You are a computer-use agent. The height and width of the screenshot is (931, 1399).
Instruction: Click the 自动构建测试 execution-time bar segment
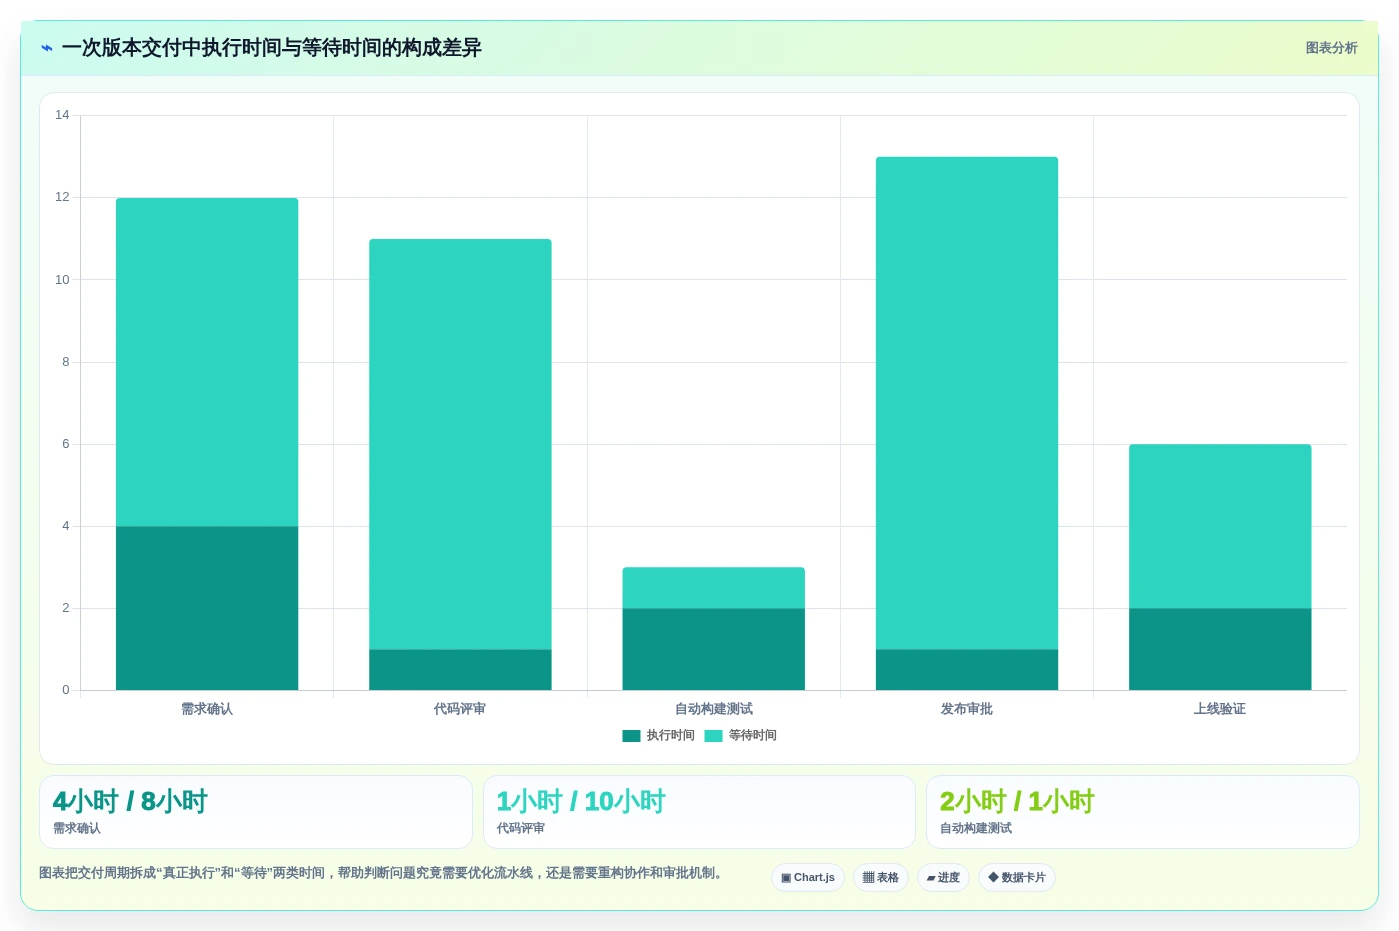(x=714, y=649)
